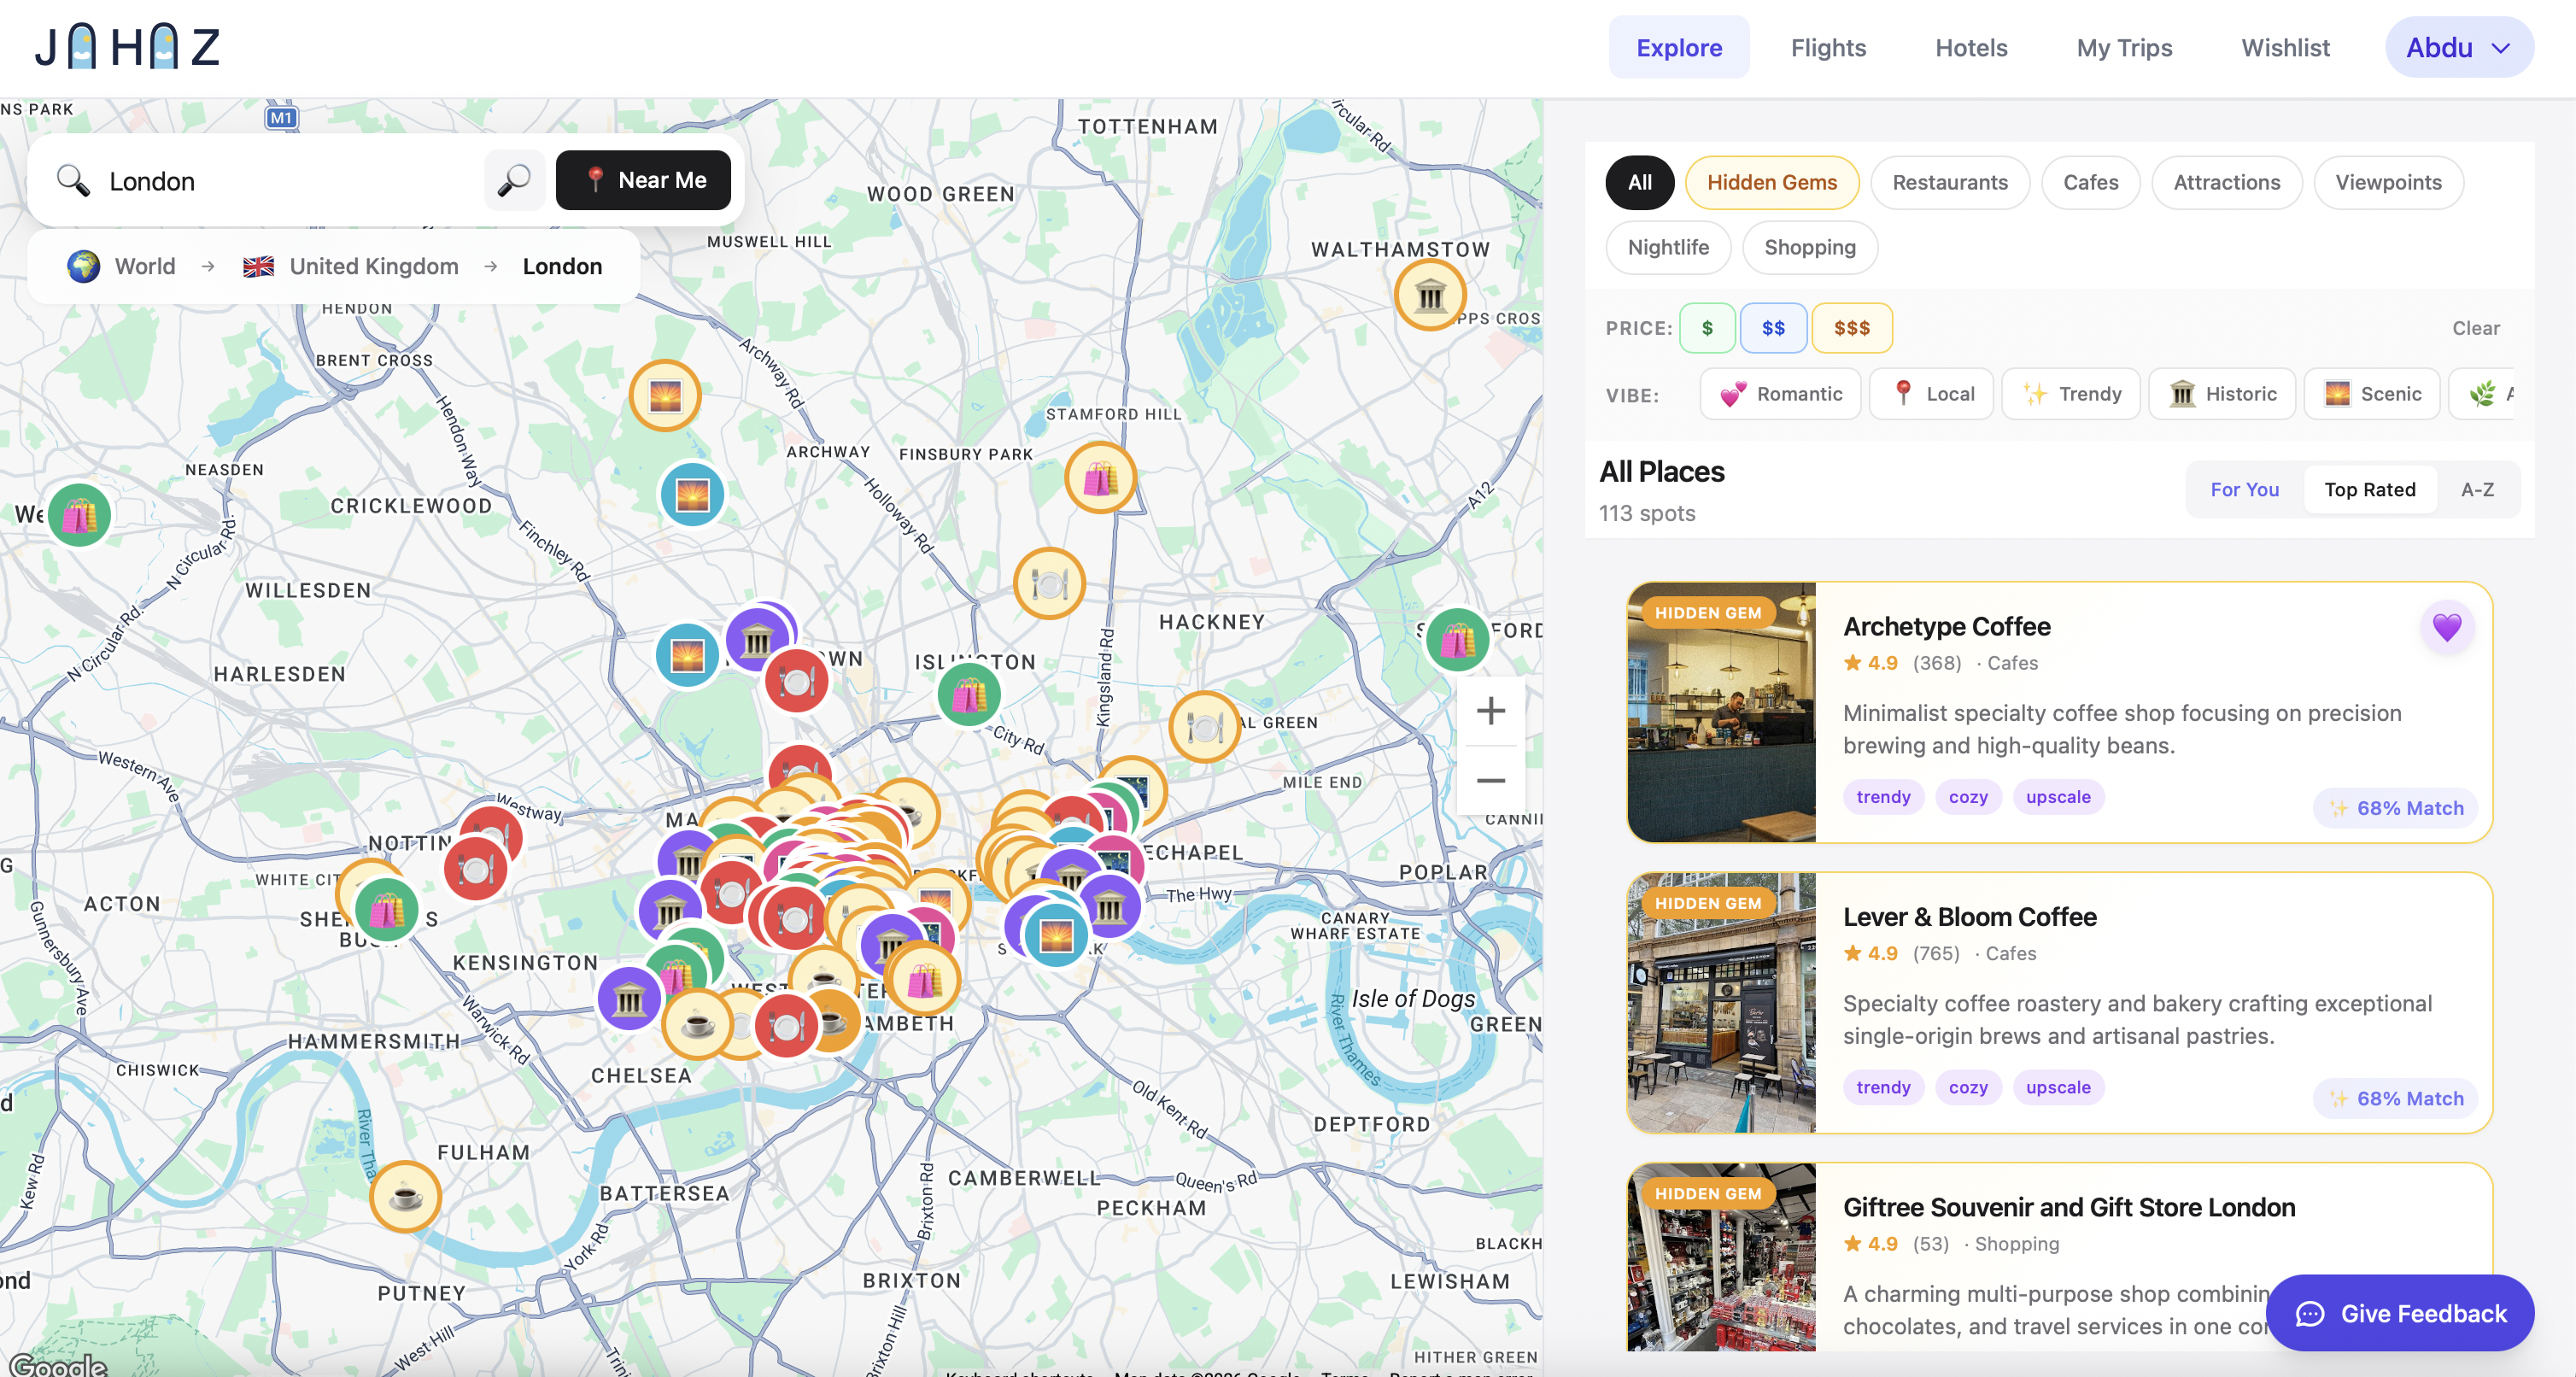Zoom in the map with plus button
The width and height of the screenshot is (2576, 1377).
pyautogui.click(x=1490, y=711)
